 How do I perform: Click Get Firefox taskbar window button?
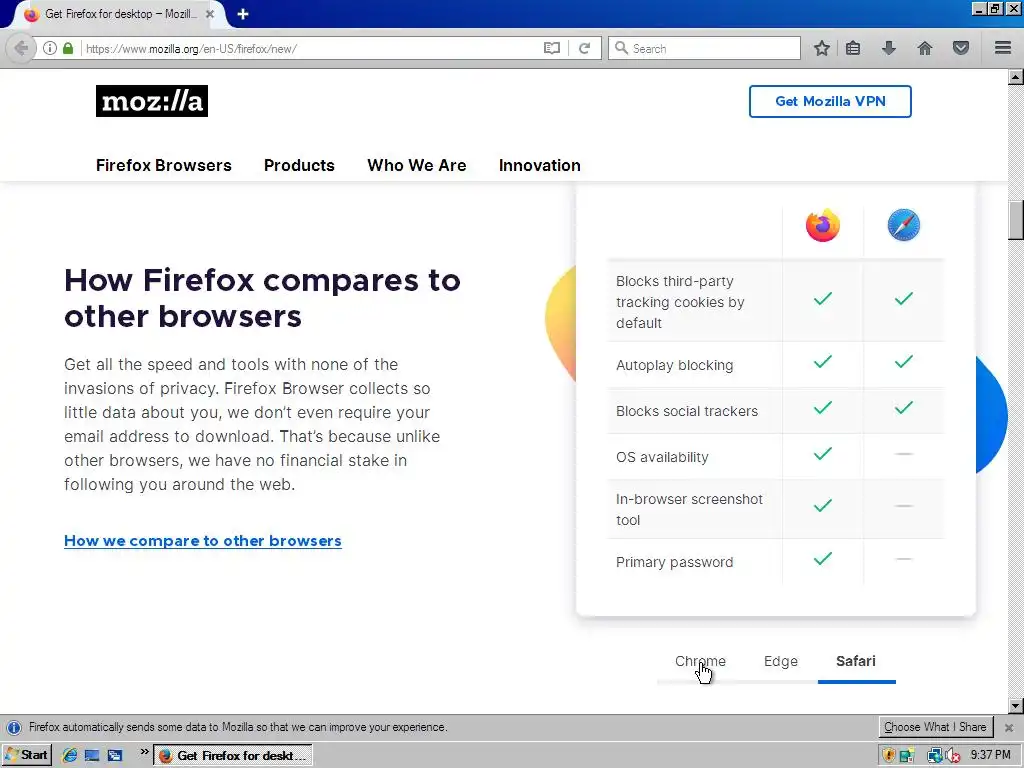tap(232, 756)
